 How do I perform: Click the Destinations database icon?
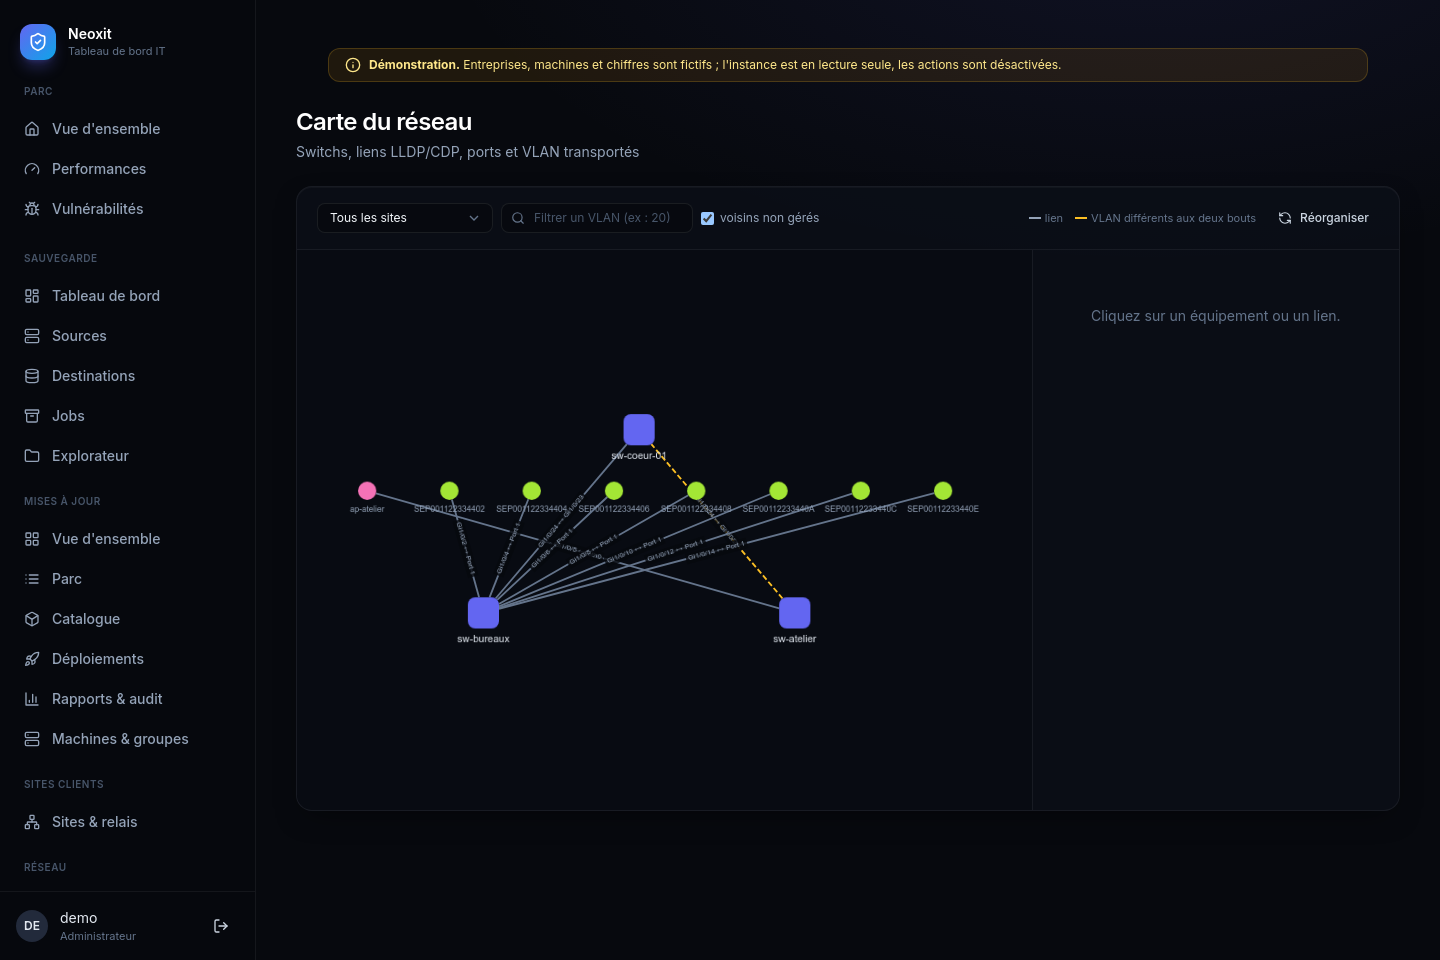pos(32,376)
